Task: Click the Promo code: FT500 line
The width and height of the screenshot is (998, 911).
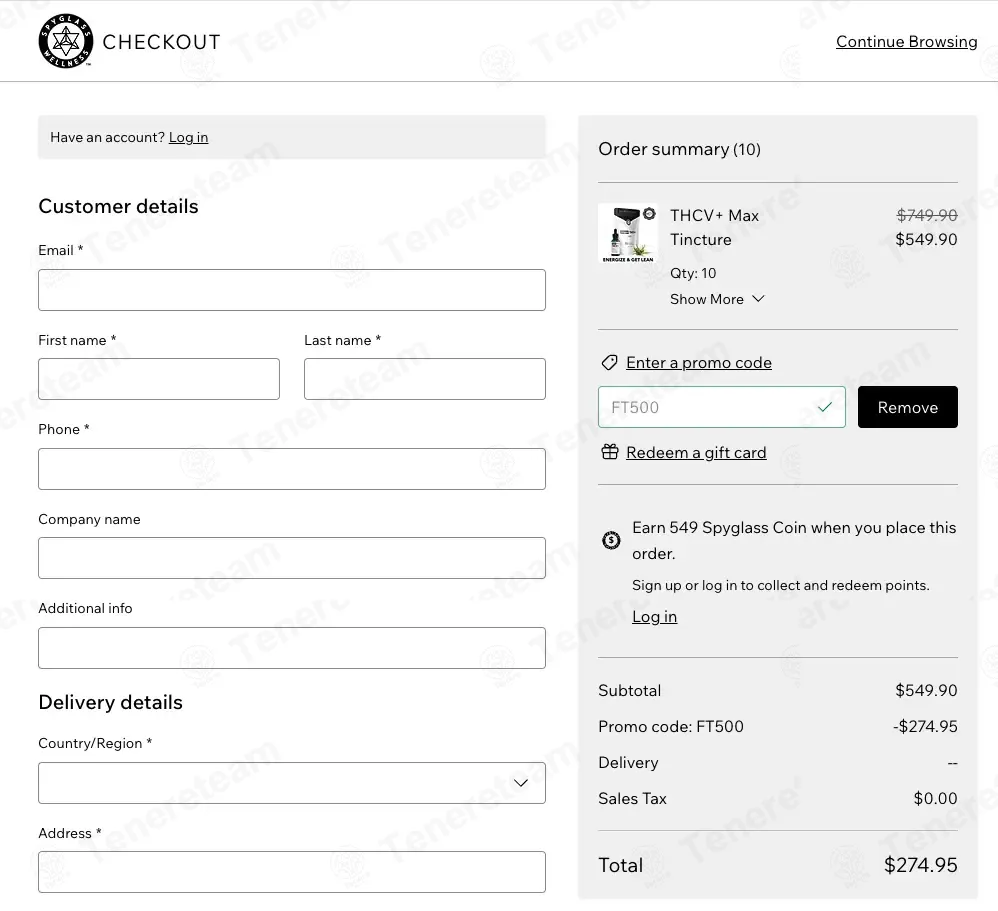Action: pos(671,726)
